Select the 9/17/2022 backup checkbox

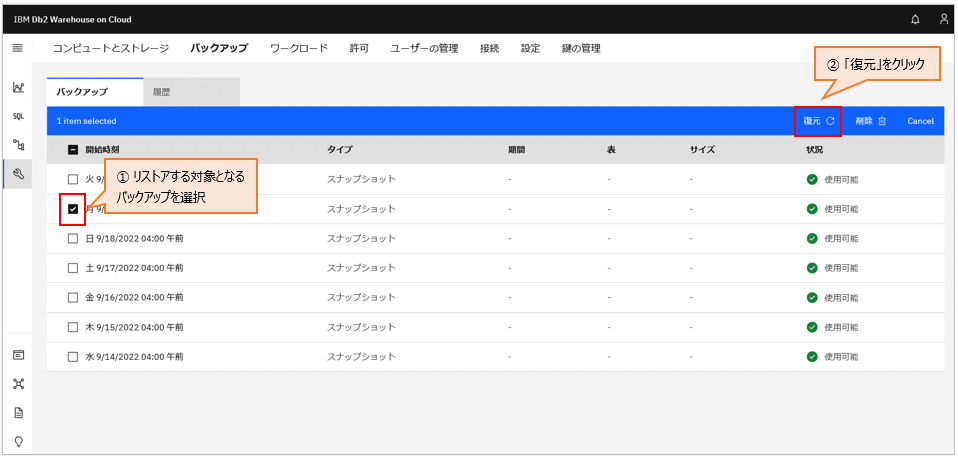pos(73,268)
